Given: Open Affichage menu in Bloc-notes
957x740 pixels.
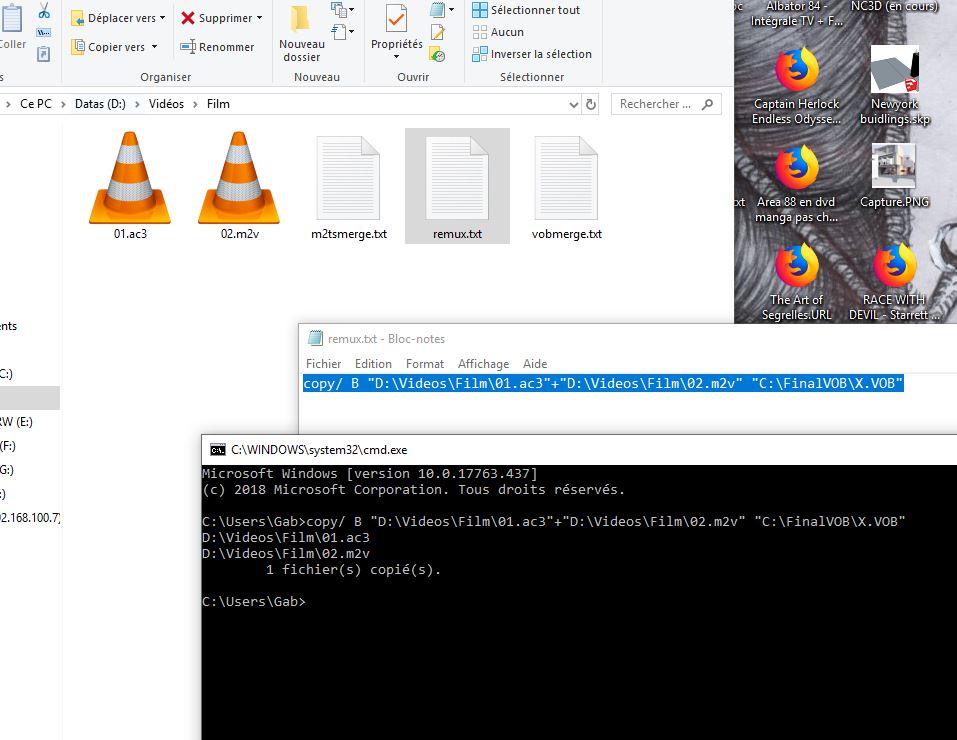Looking at the screenshot, I should (x=483, y=364).
